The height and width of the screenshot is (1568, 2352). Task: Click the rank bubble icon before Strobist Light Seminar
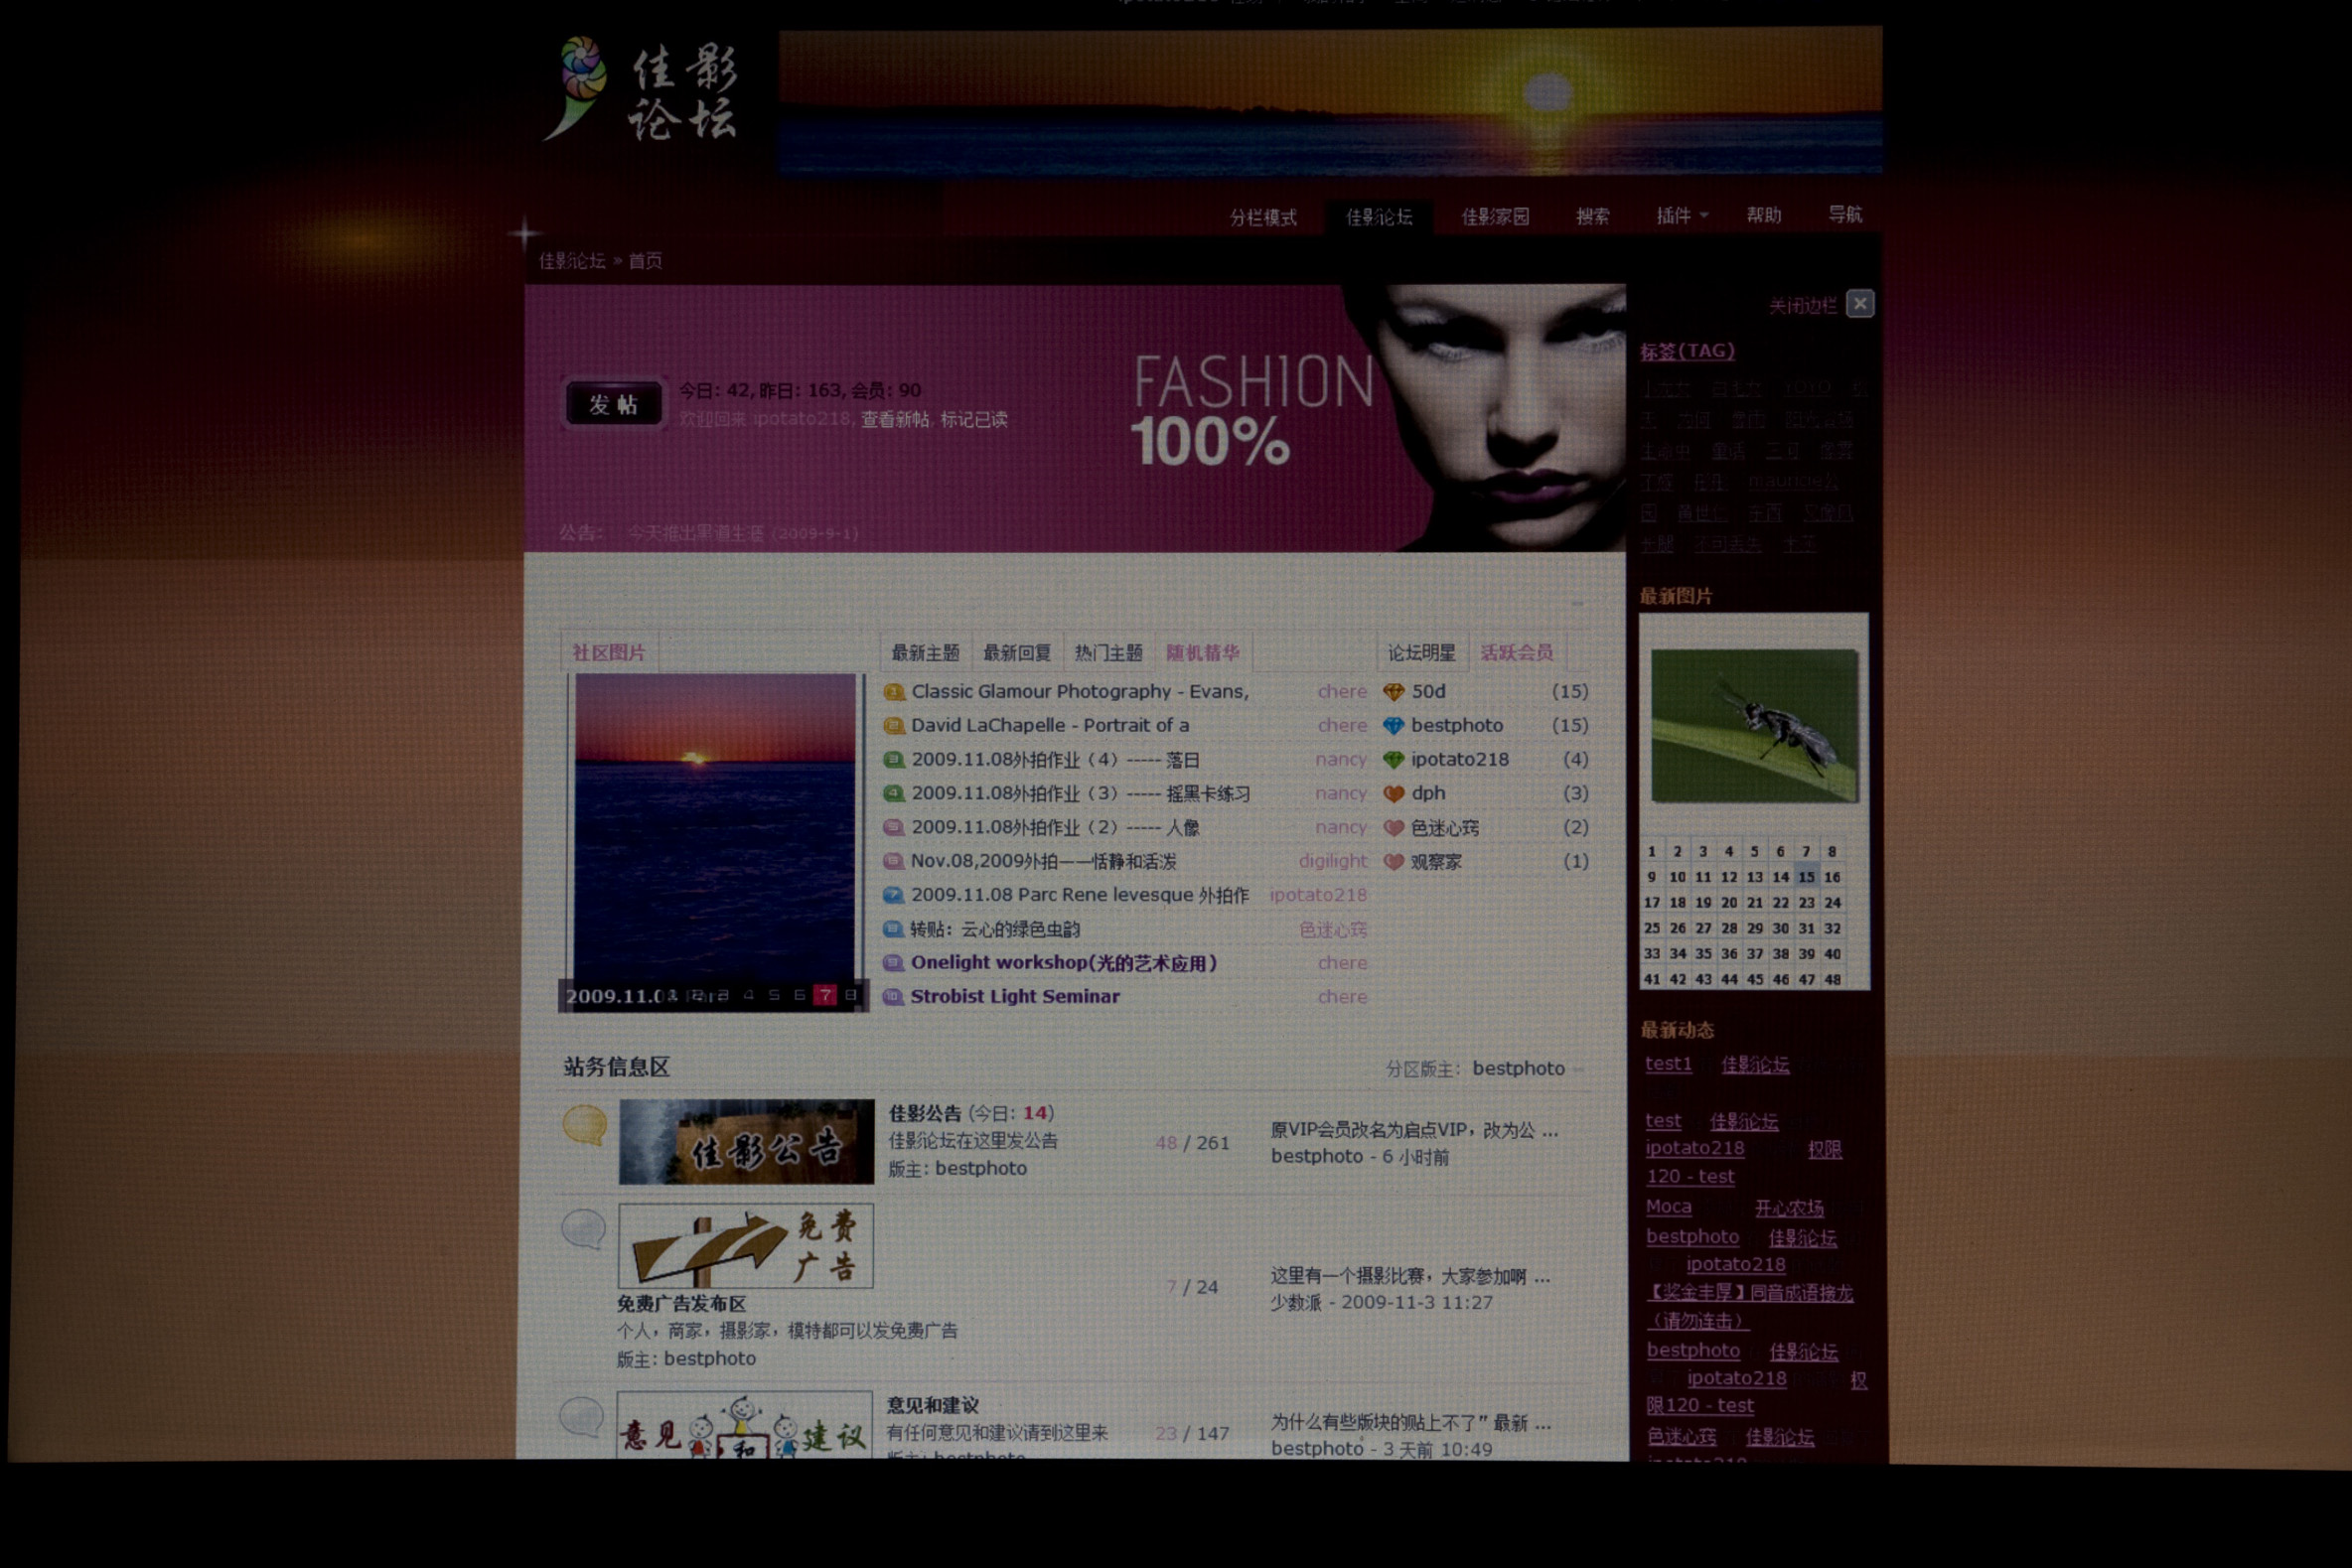[893, 997]
